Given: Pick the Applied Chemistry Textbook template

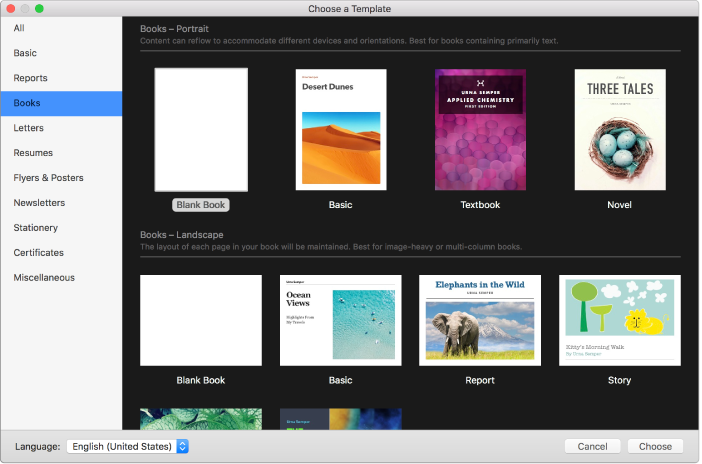Looking at the screenshot, I should pyautogui.click(x=480, y=129).
